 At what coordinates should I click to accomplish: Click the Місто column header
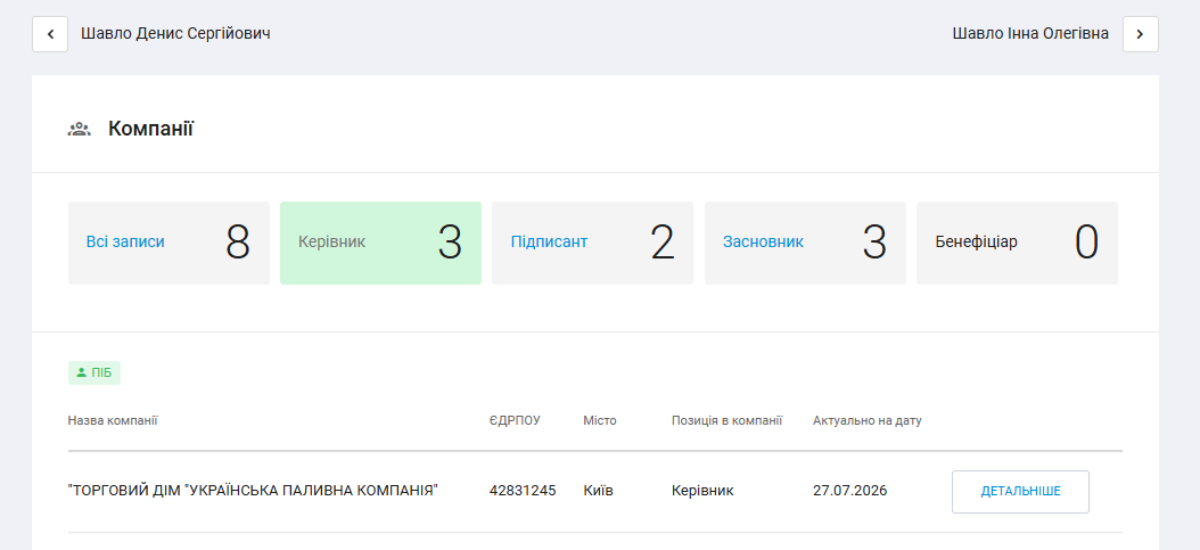tap(600, 421)
